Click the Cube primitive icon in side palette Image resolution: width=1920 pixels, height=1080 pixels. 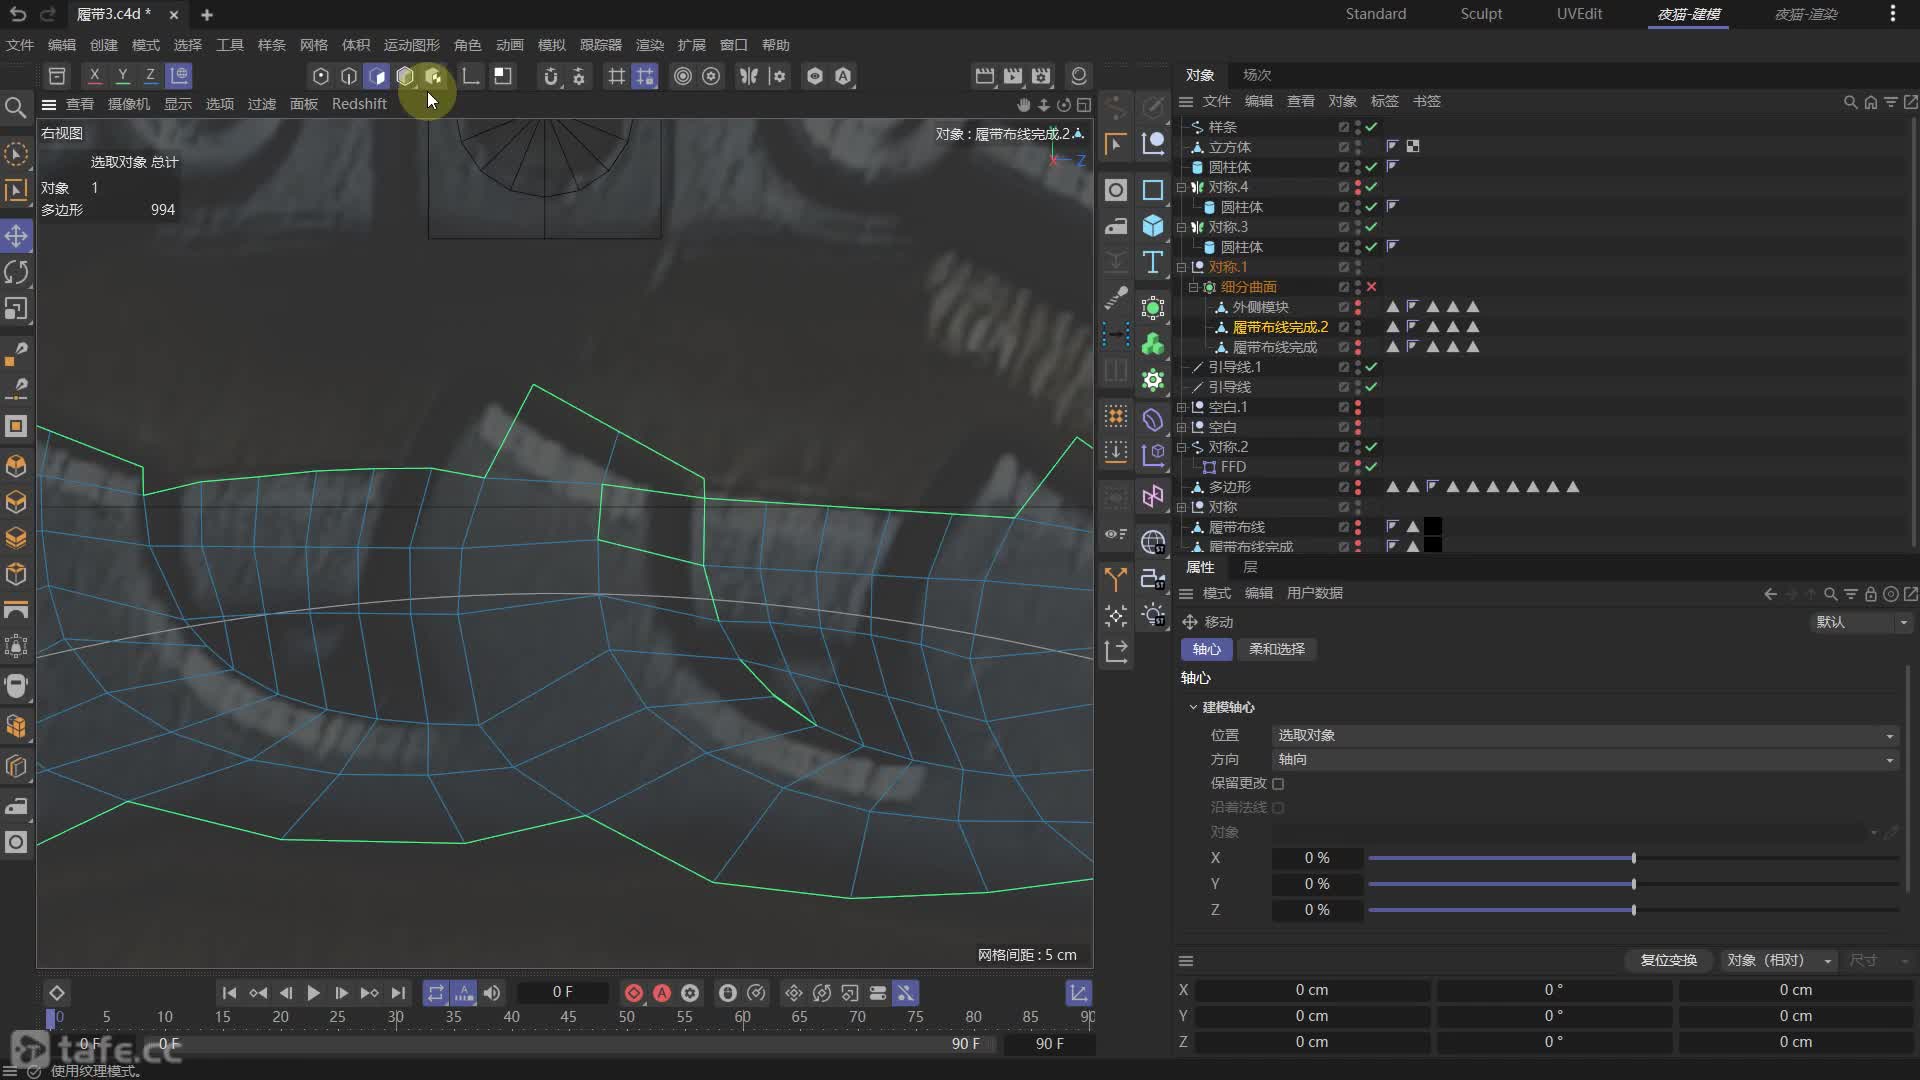(x=1153, y=226)
